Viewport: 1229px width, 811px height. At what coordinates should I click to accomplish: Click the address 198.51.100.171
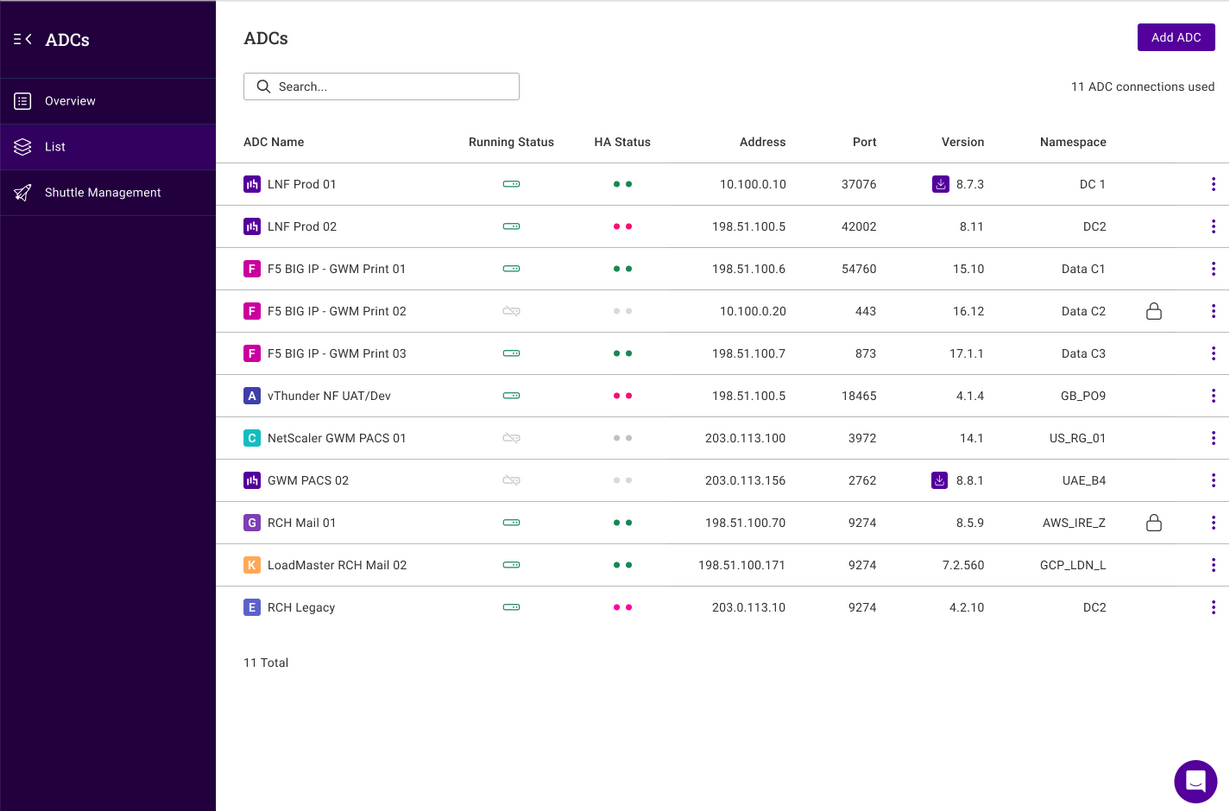[x=742, y=566]
